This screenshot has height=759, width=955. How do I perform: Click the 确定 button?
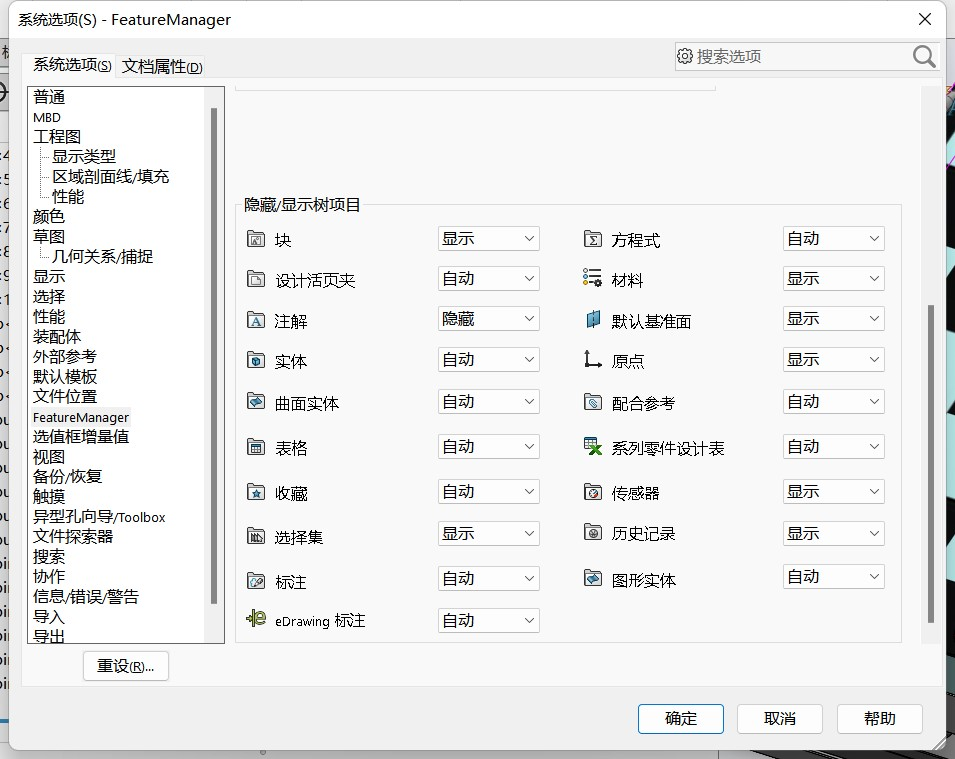[x=680, y=718]
